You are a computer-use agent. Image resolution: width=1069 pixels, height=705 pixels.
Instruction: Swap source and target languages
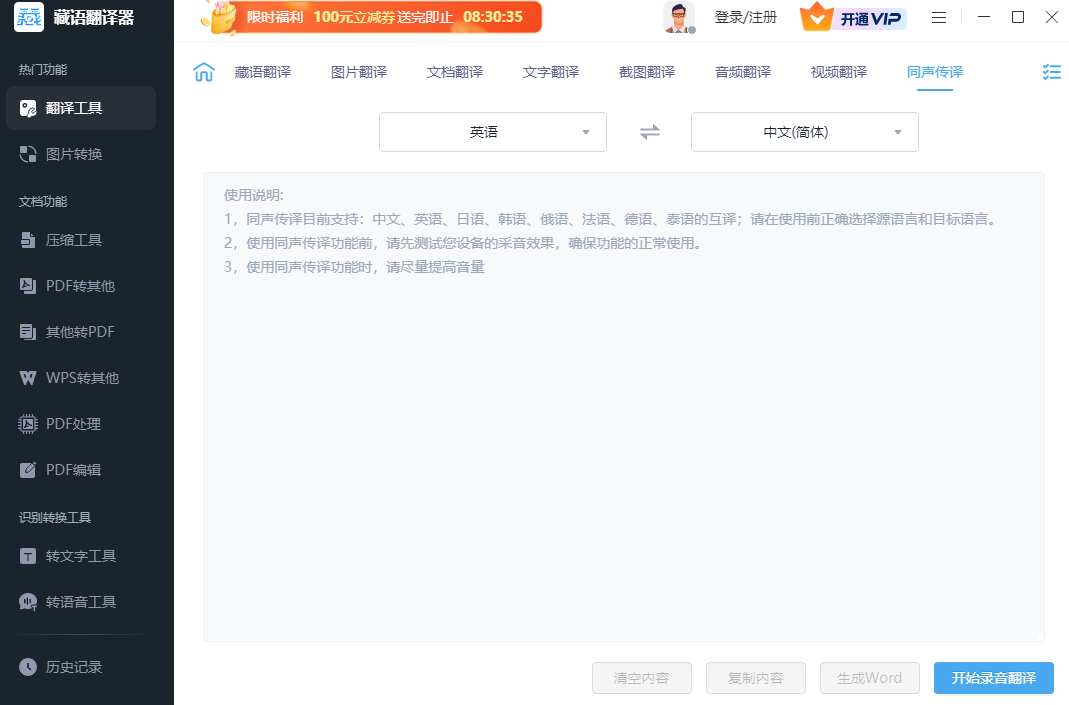coord(648,131)
